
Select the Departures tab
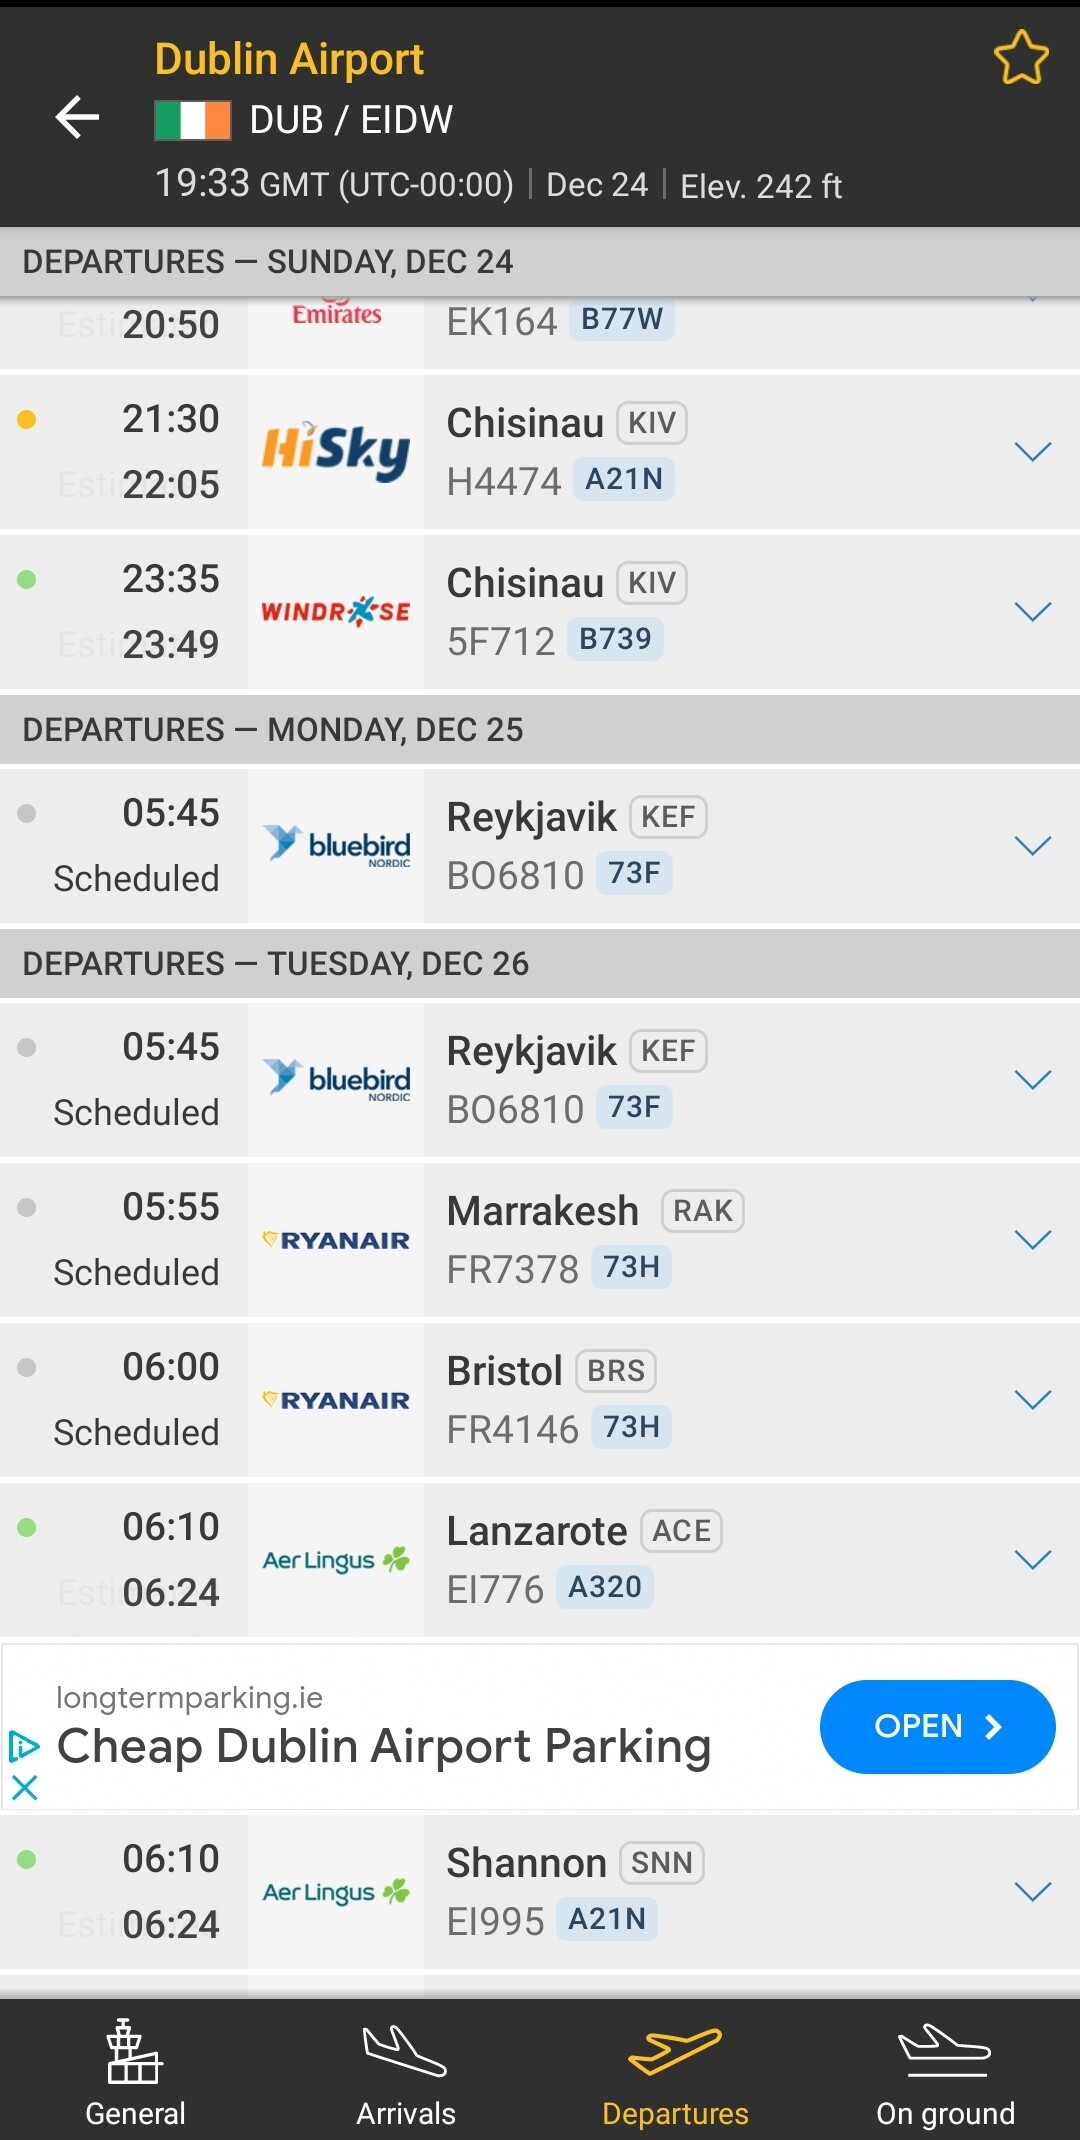click(x=675, y=2072)
